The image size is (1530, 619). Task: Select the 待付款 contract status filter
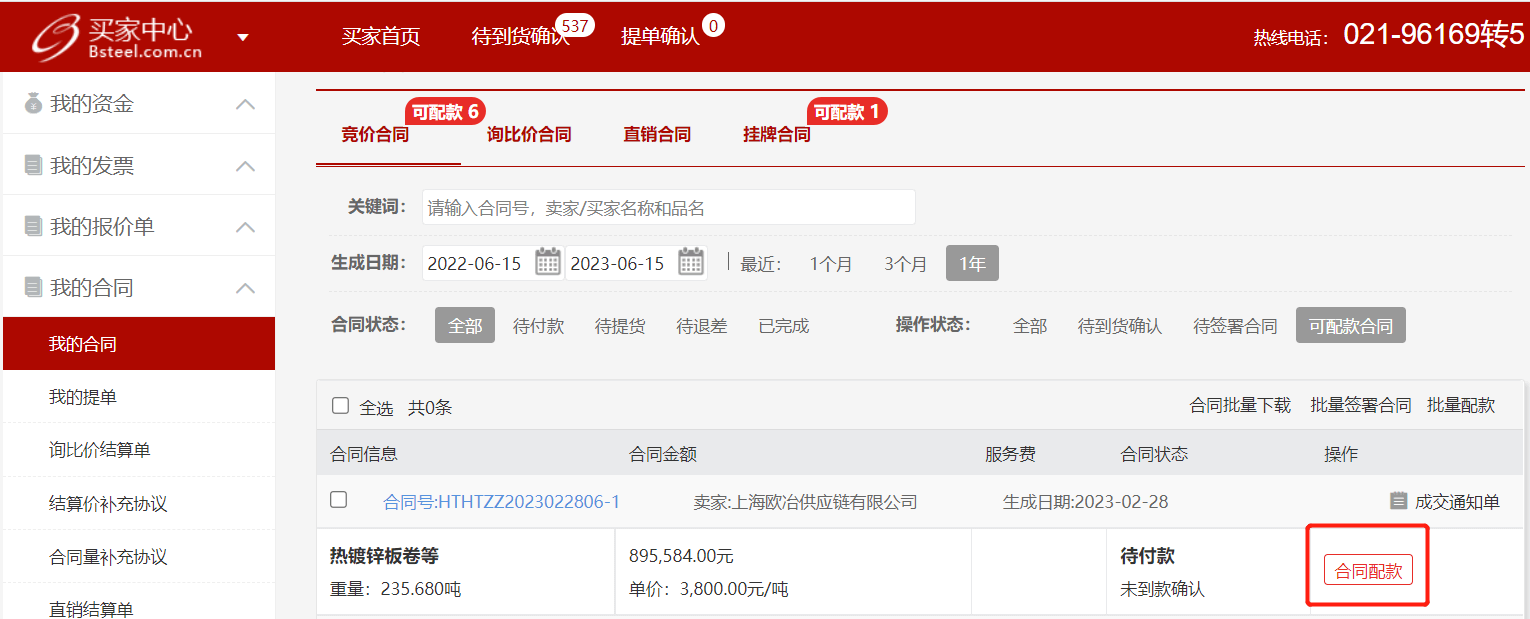point(538,326)
